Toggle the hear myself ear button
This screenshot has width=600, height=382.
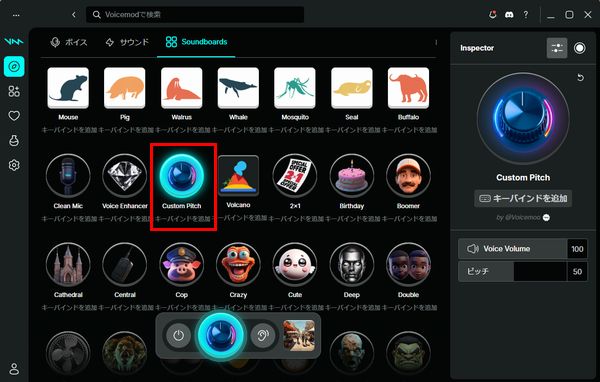(x=262, y=336)
